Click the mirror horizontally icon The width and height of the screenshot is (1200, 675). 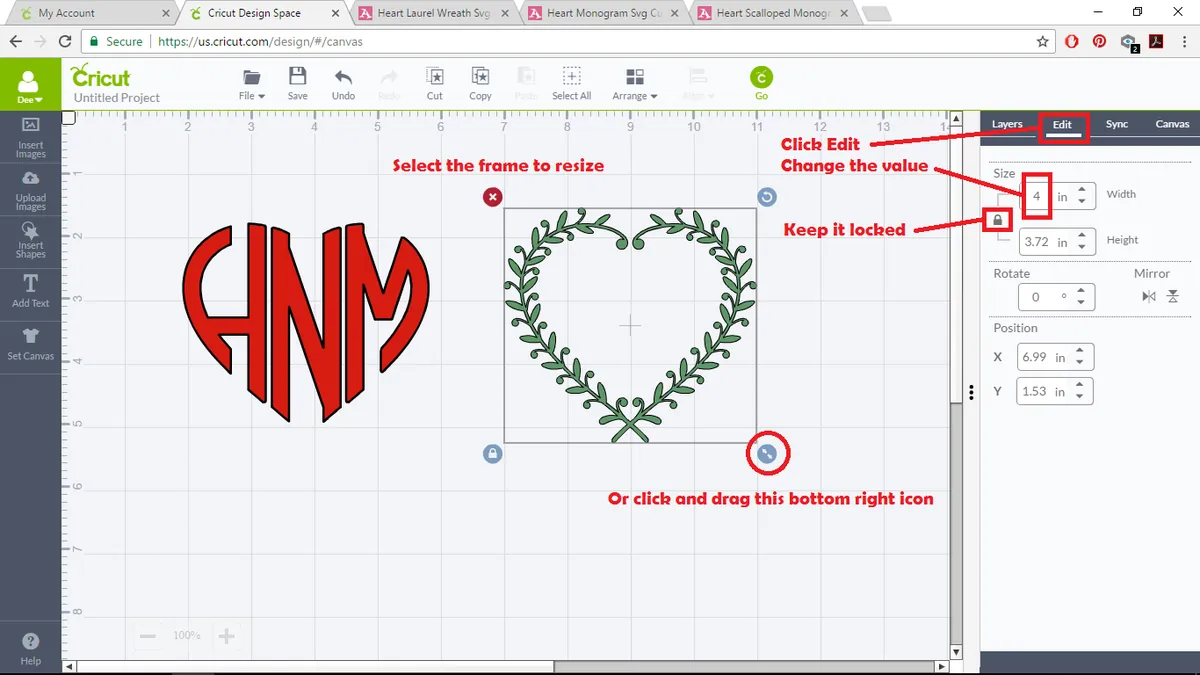click(1149, 297)
